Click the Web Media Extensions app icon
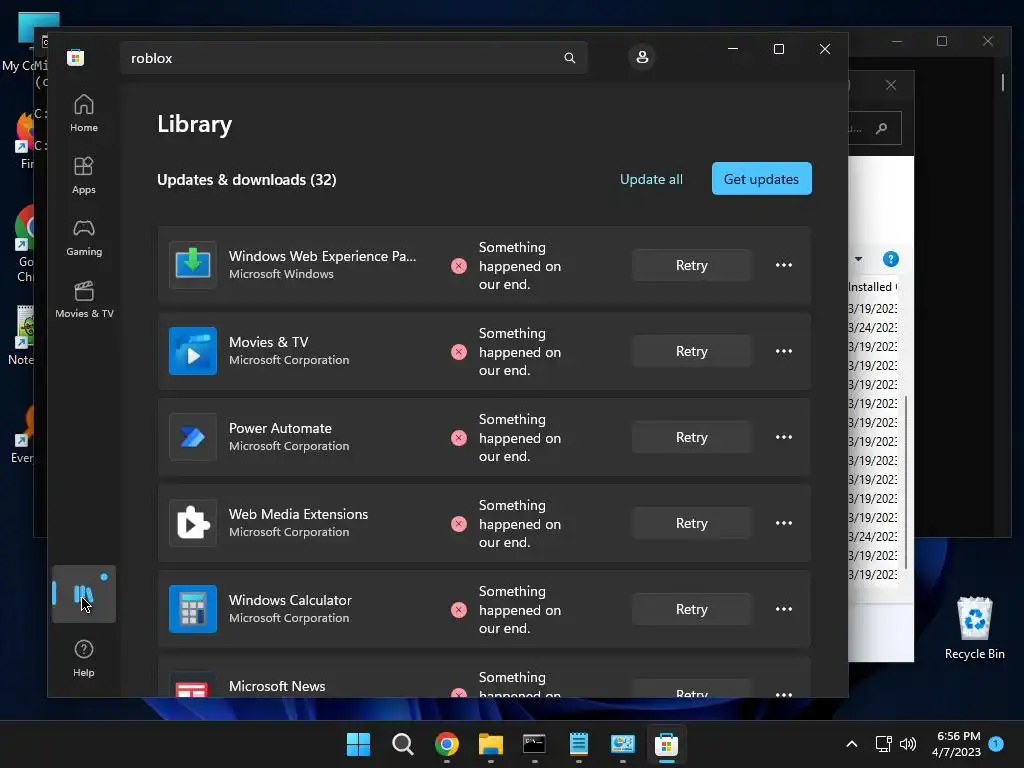1024x768 pixels. click(x=193, y=523)
